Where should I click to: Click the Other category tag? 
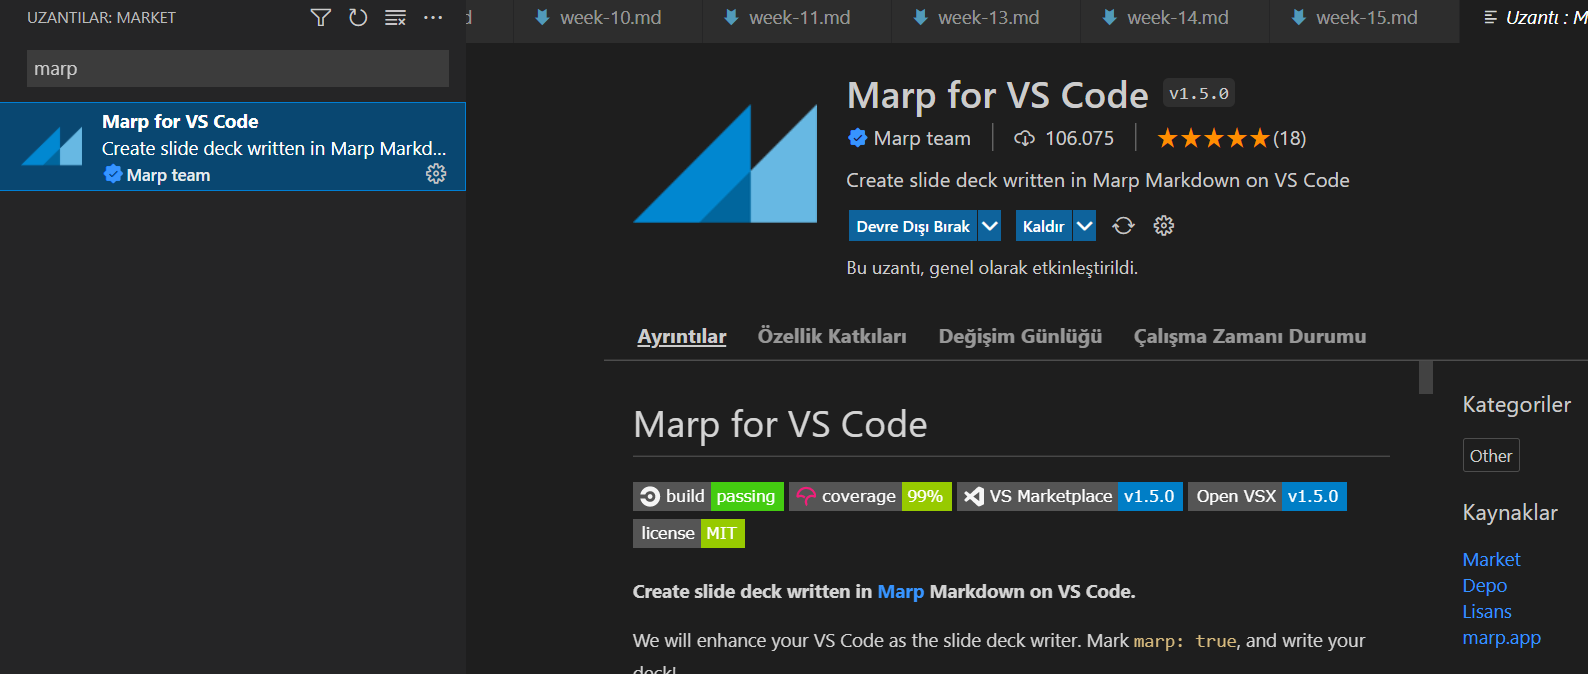coord(1491,456)
